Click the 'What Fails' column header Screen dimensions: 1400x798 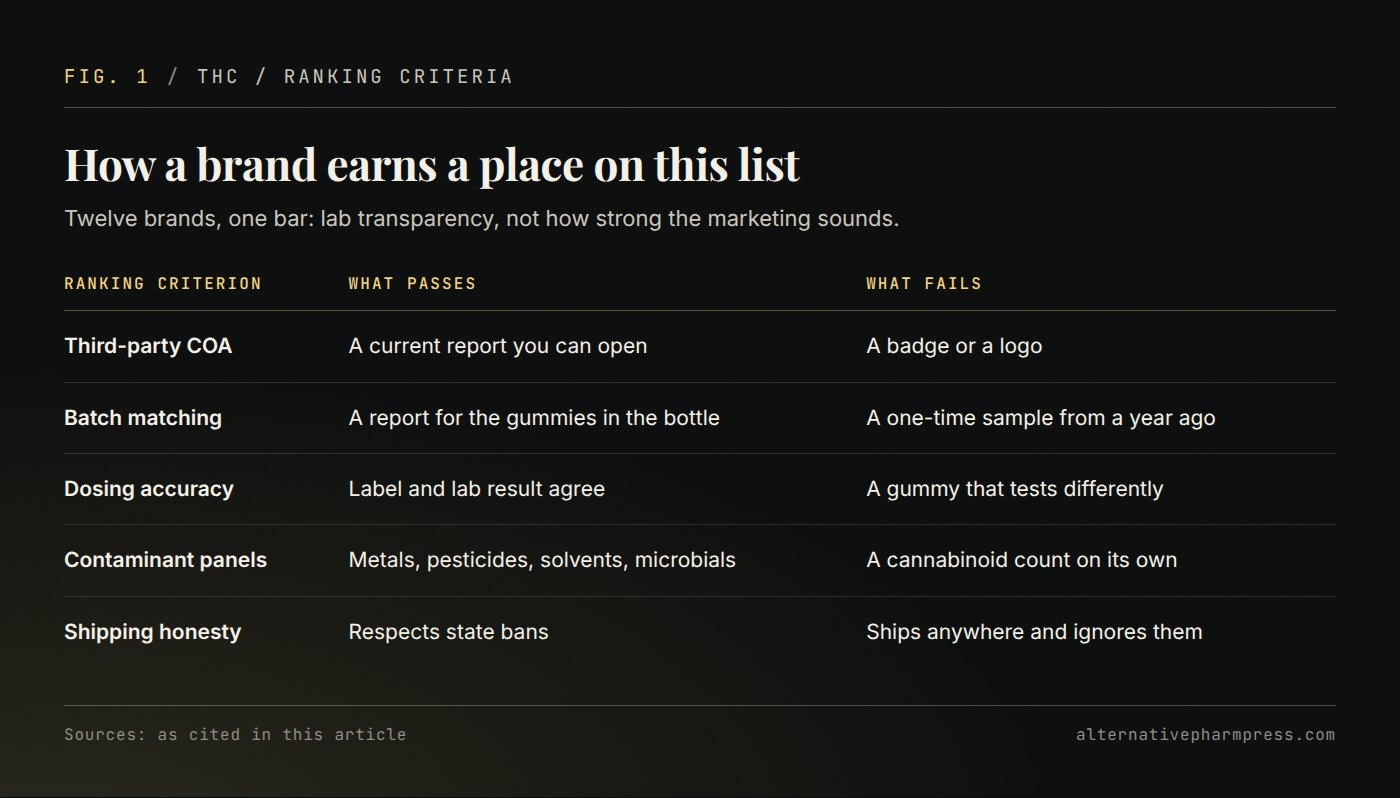(x=924, y=284)
